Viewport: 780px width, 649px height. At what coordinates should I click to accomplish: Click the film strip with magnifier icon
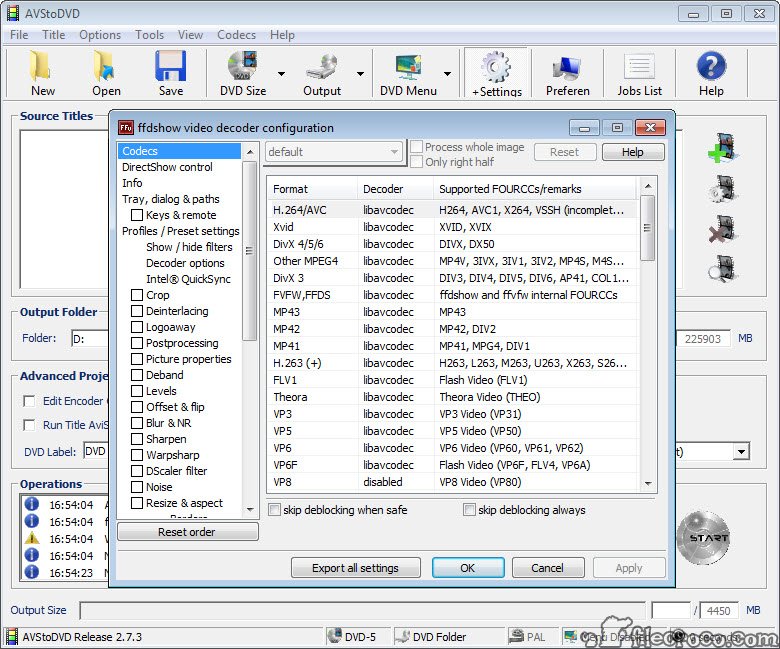724,269
